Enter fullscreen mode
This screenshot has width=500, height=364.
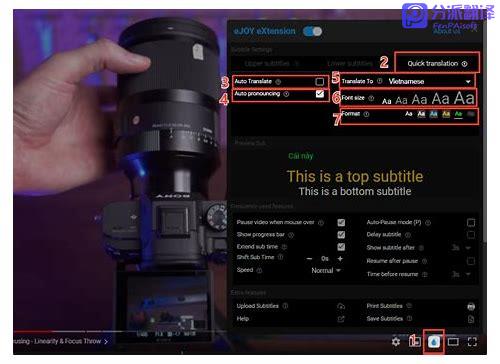point(472,342)
